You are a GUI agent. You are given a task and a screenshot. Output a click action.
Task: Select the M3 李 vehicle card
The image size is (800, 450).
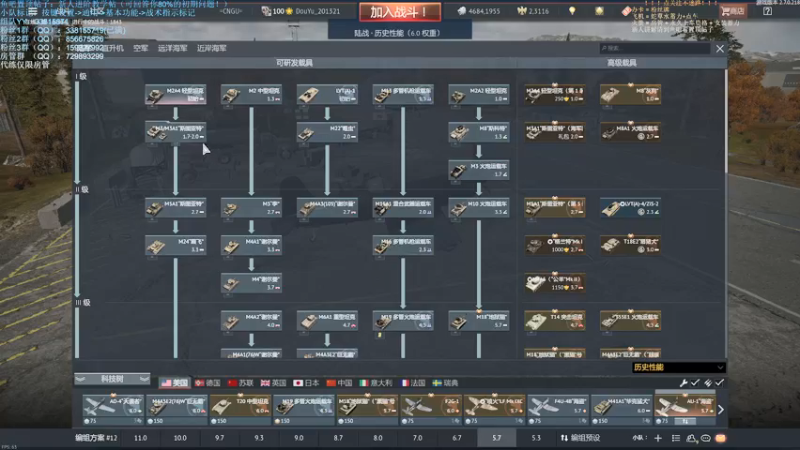tap(251, 208)
